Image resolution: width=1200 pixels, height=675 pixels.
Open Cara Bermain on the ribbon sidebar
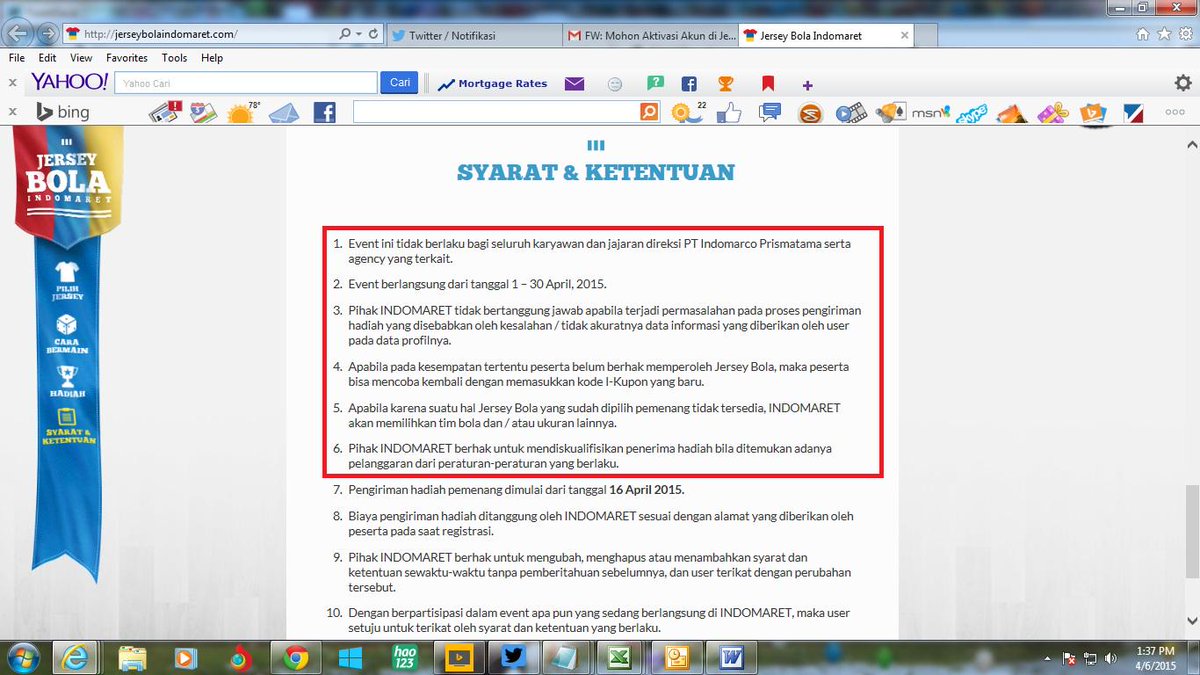coord(68,335)
